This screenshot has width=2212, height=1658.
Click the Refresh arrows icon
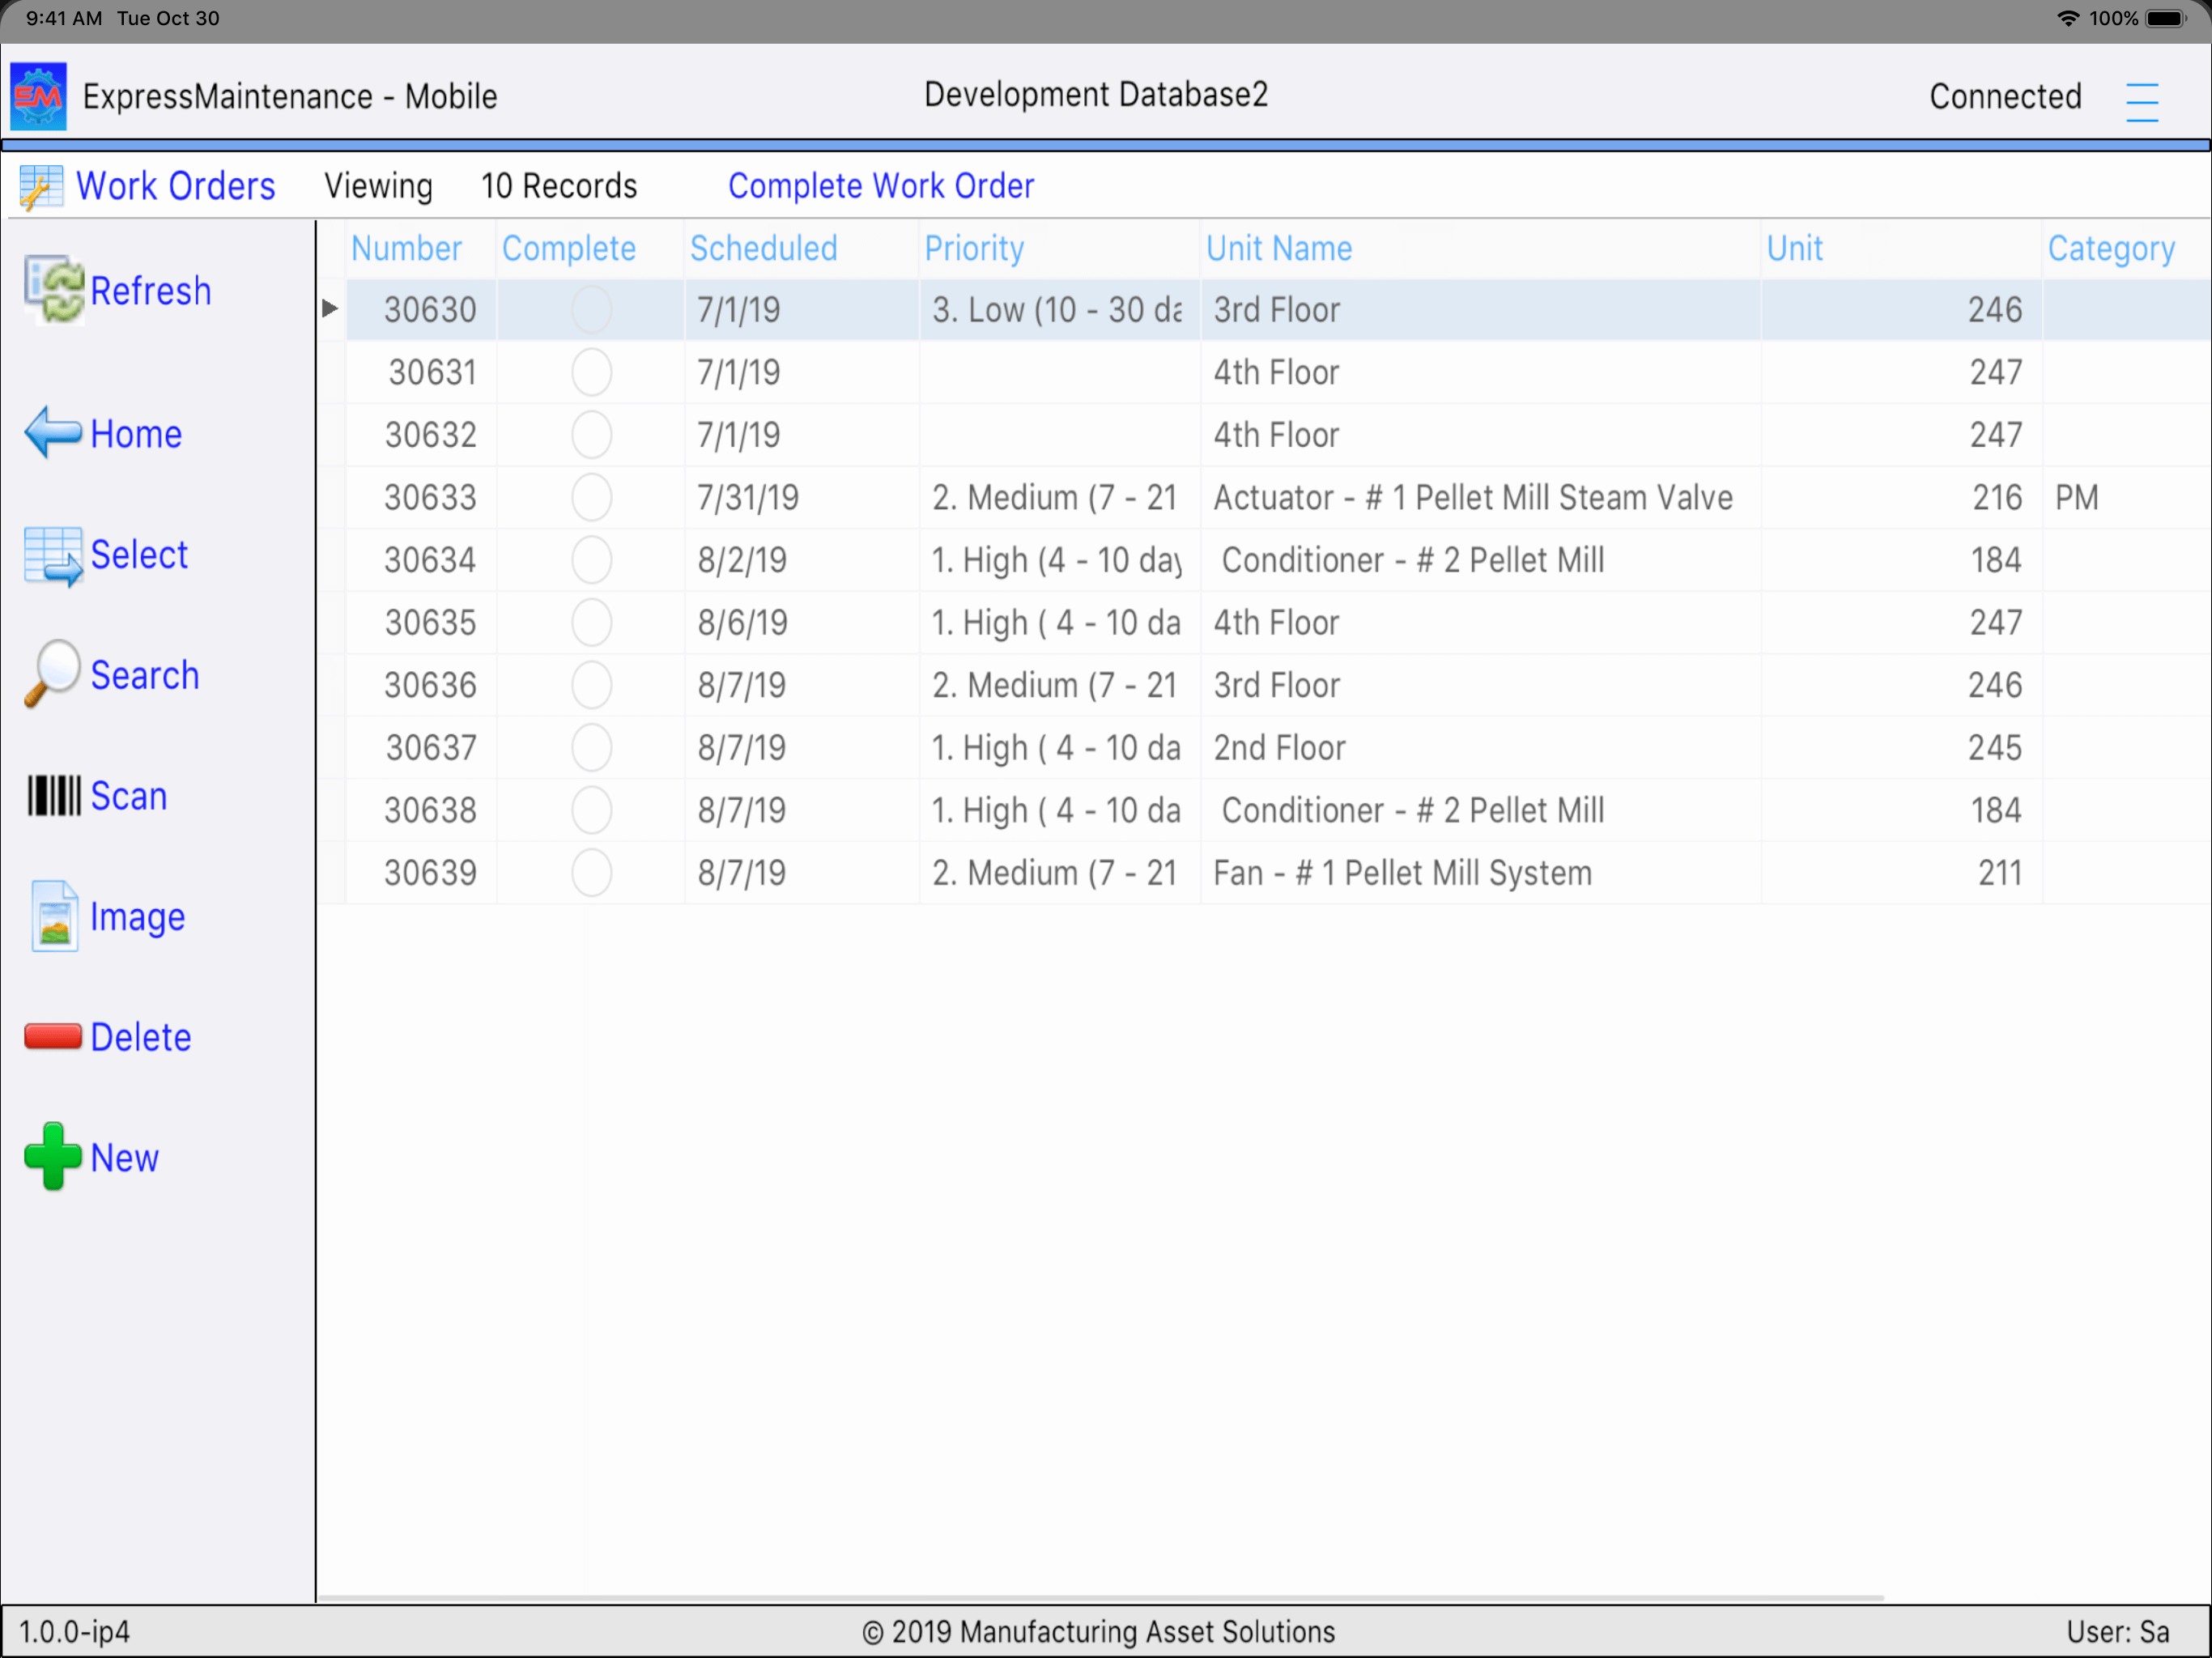54,290
